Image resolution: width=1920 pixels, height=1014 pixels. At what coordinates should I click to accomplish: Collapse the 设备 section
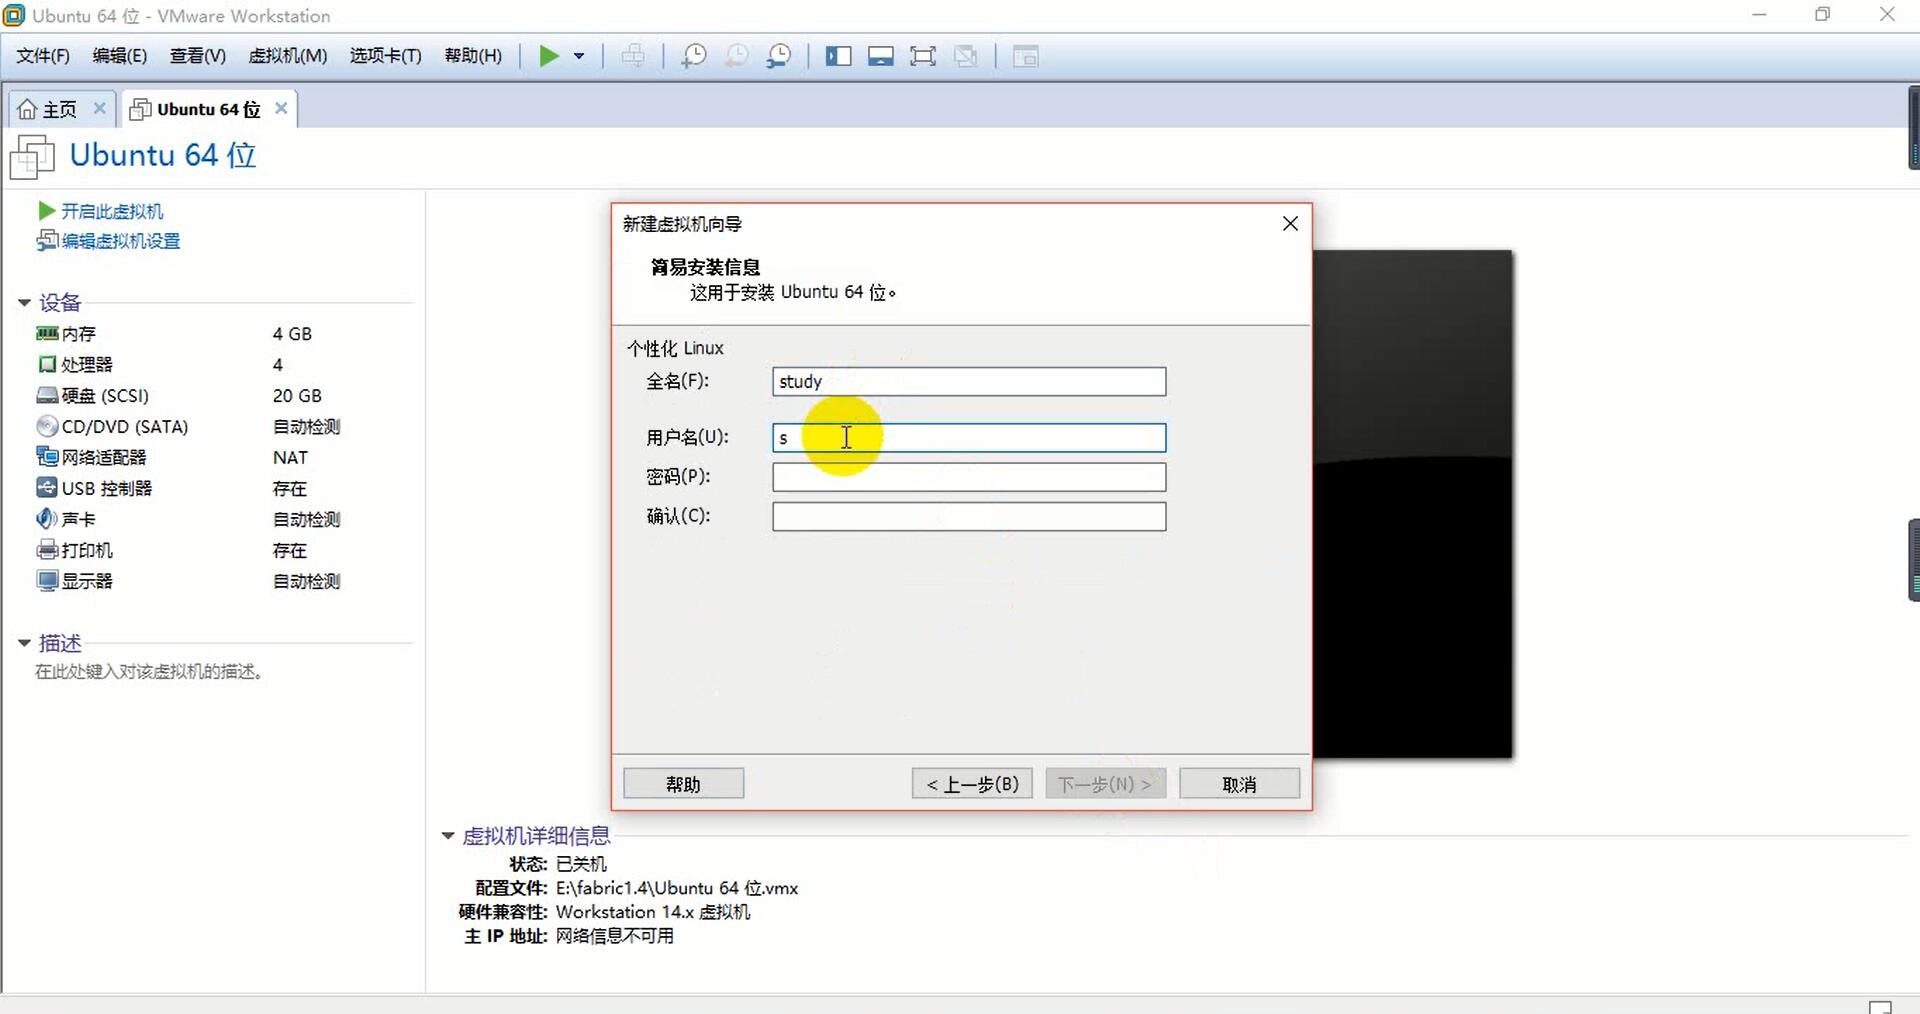(24, 302)
